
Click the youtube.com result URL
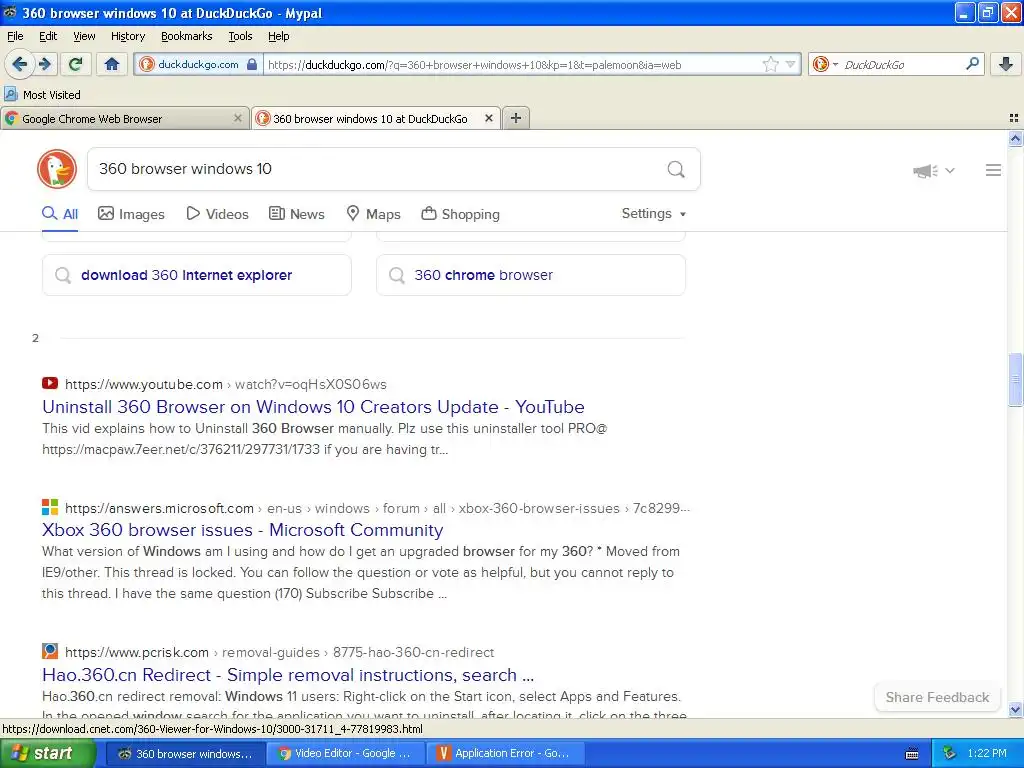(226, 384)
